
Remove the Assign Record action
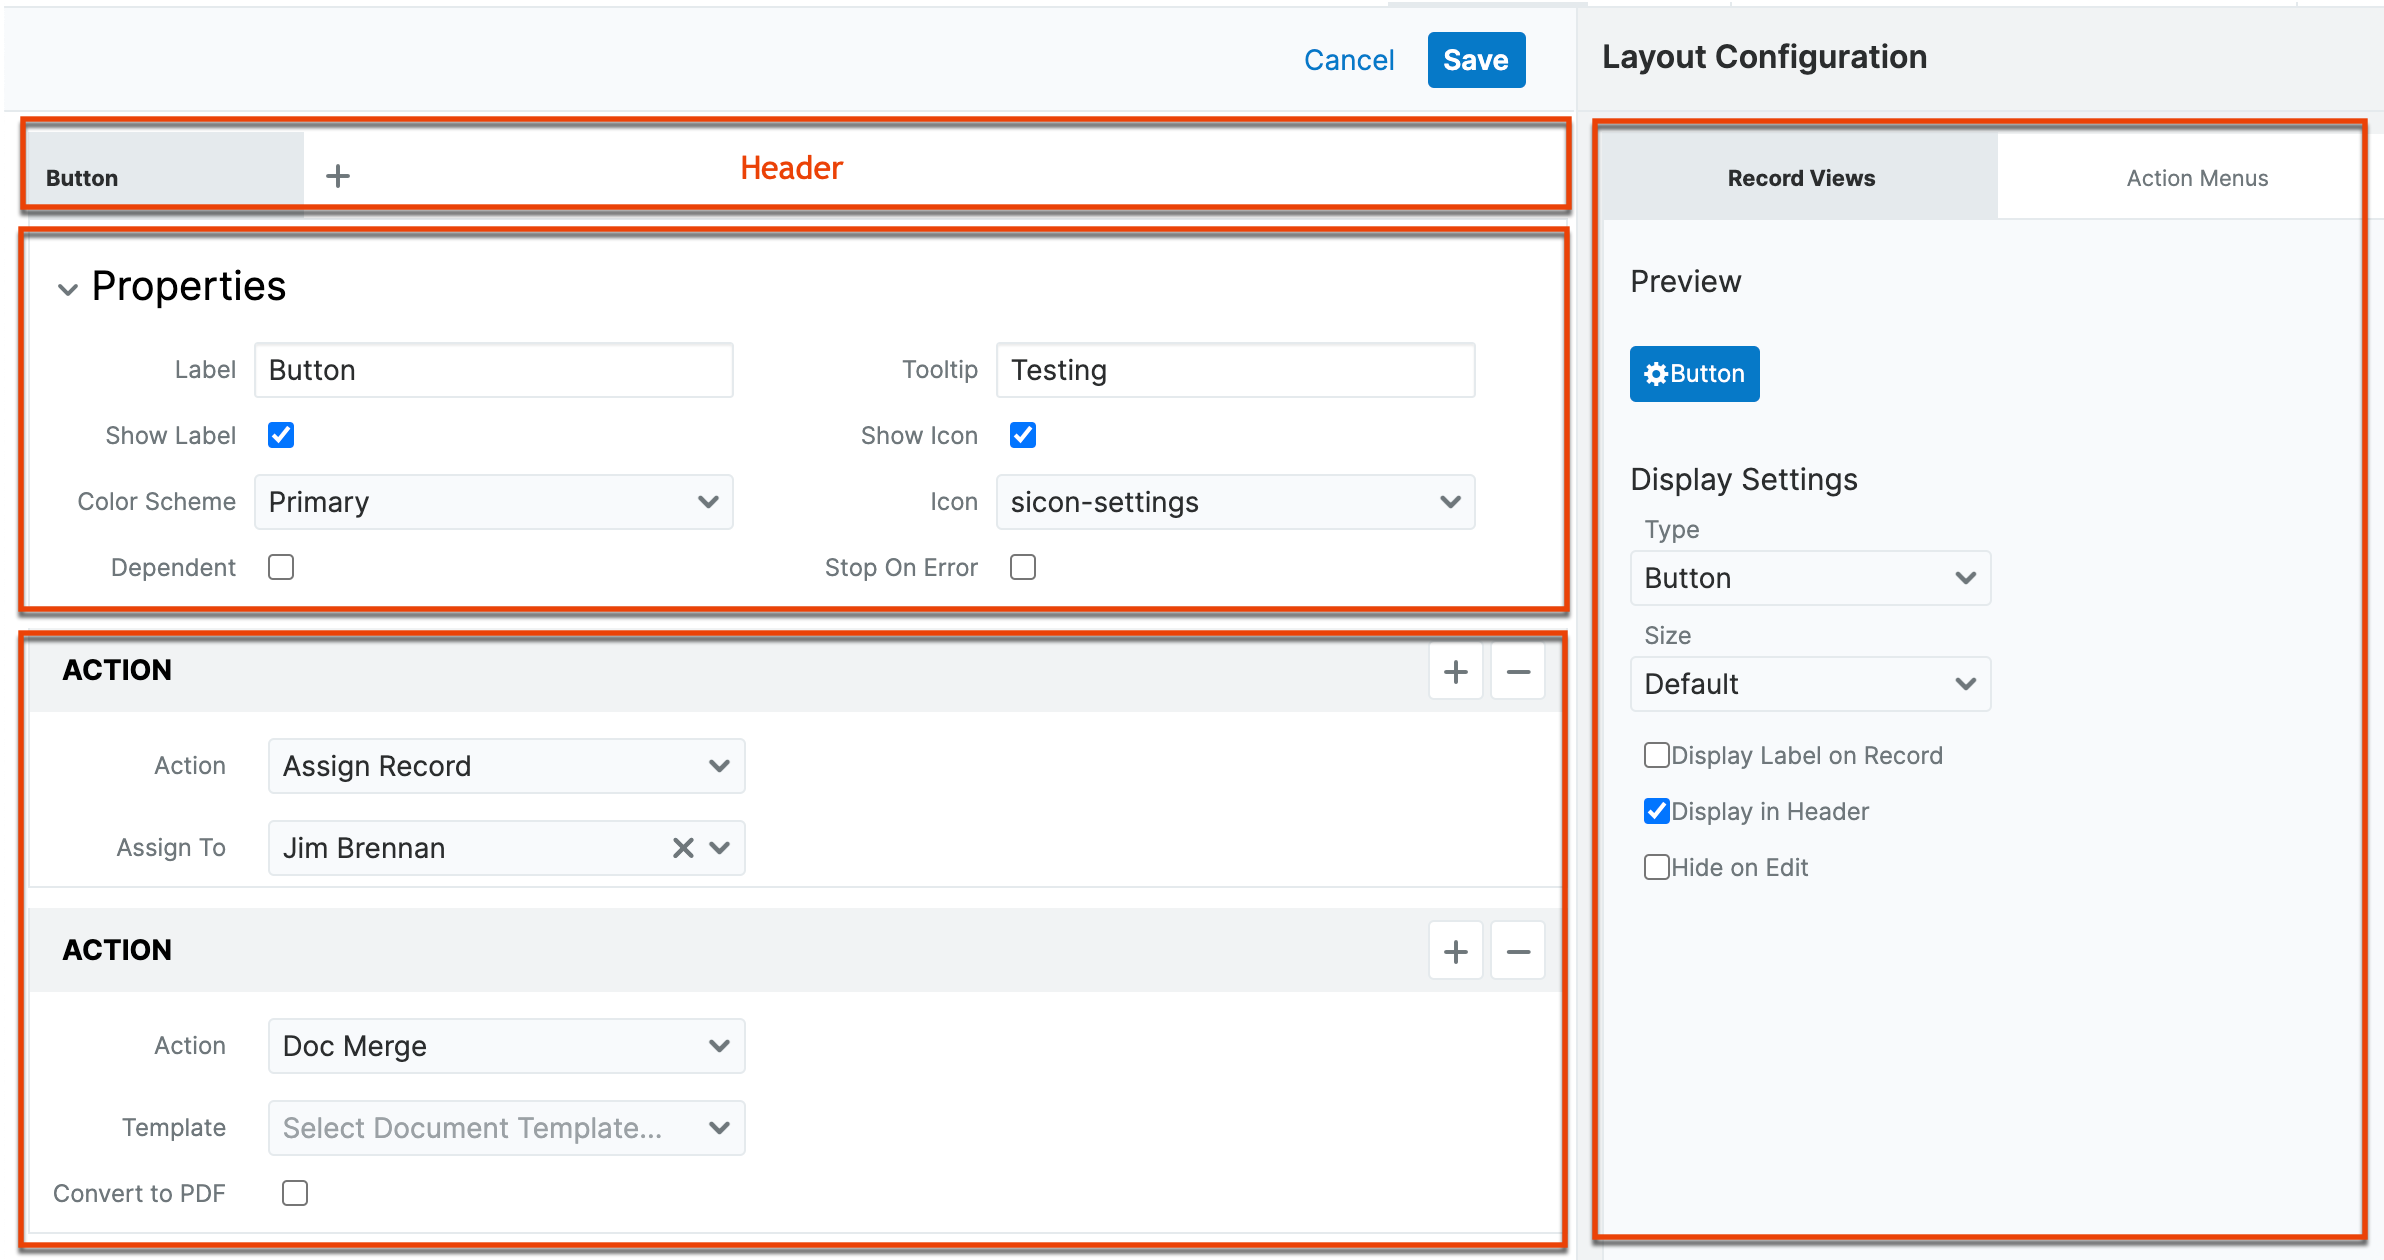point(1518,671)
